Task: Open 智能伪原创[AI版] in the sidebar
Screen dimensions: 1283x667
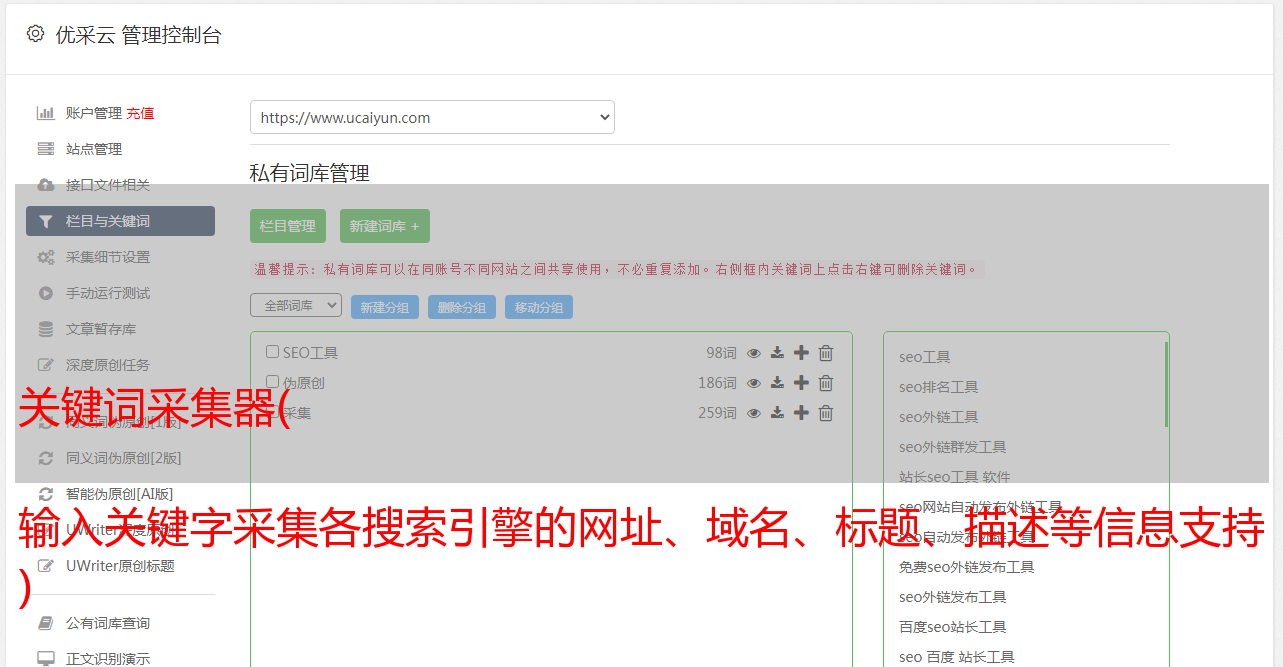Action: [120, 494]
